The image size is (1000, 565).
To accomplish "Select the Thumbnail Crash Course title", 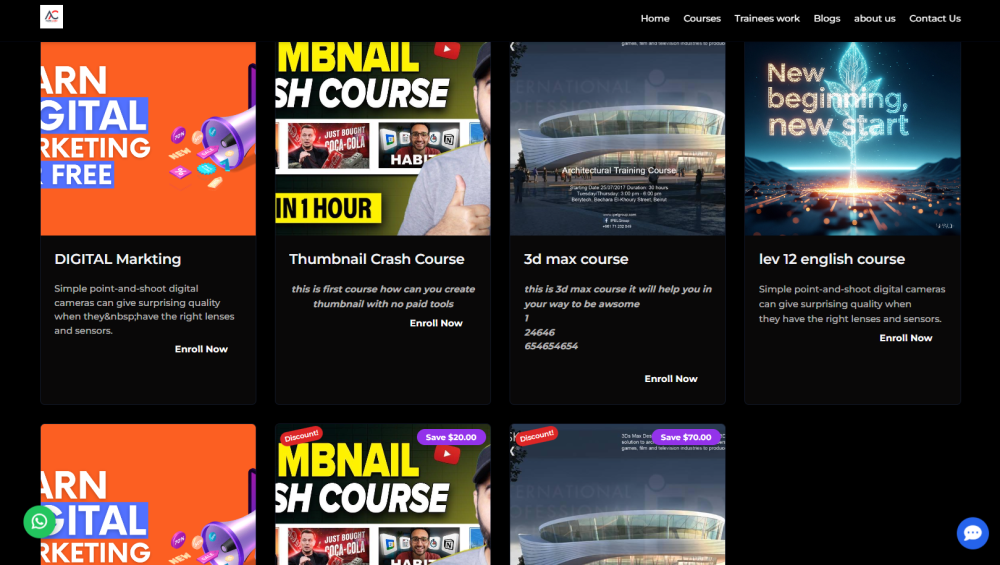I will [x=377, y=259].
